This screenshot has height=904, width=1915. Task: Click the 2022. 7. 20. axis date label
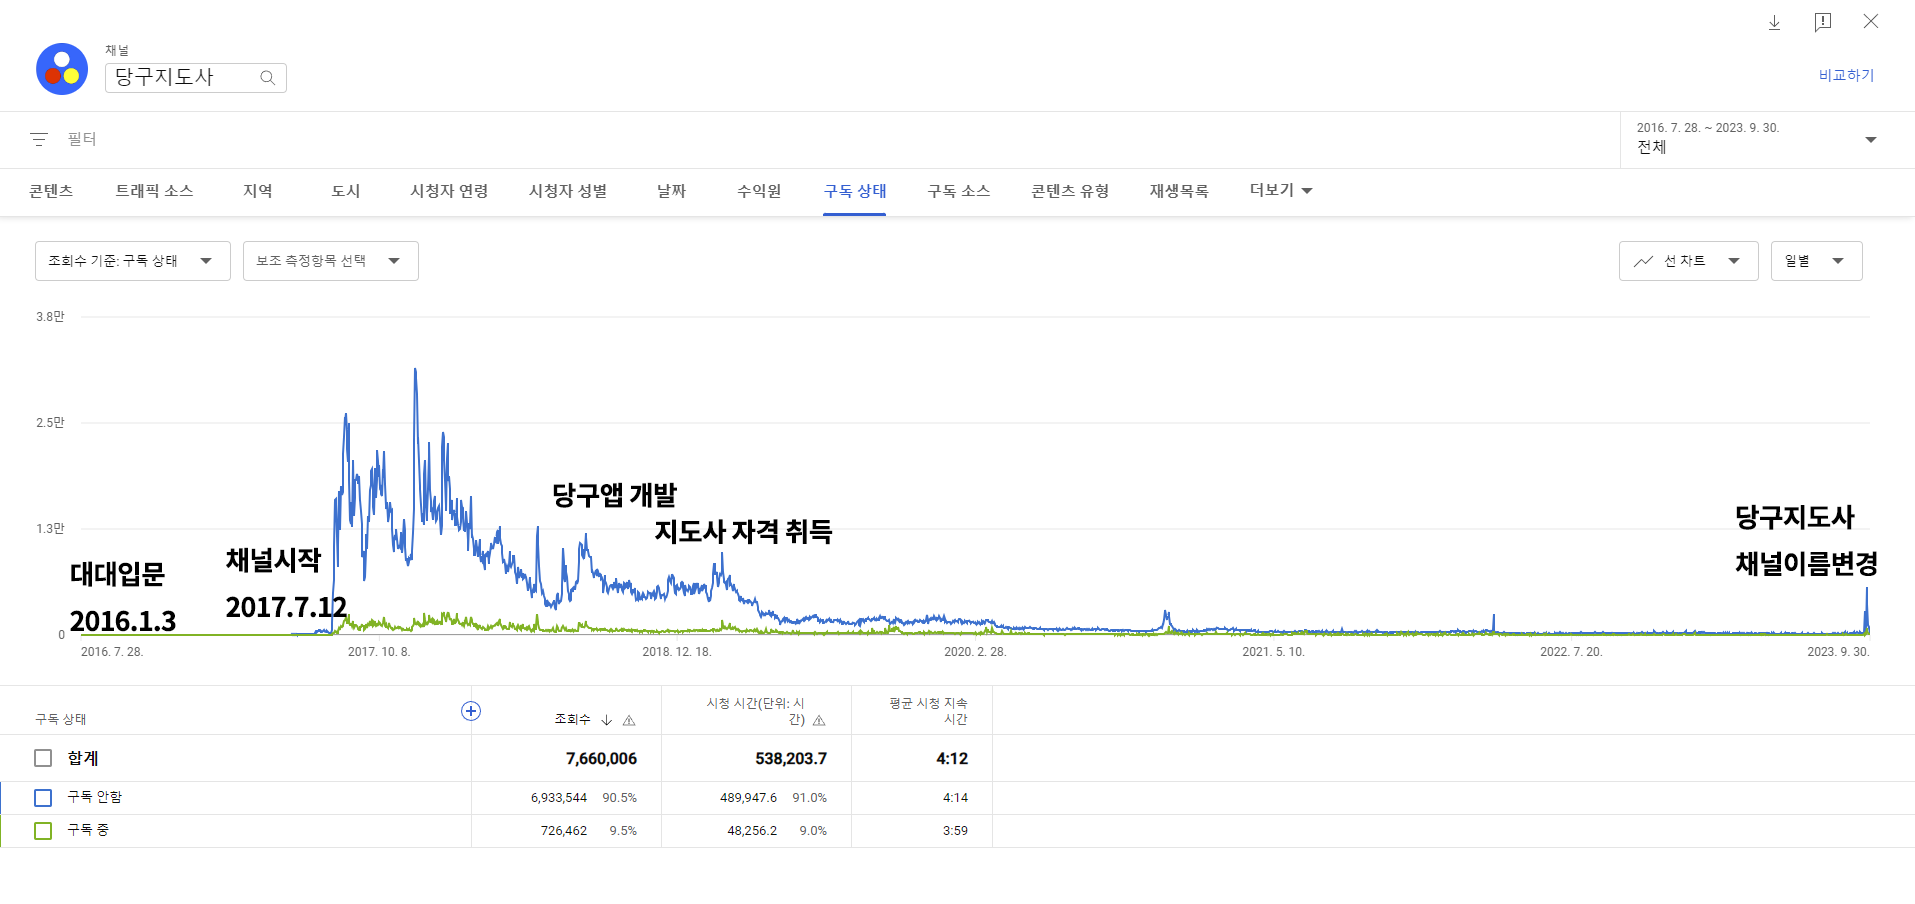click(1571, 652)
